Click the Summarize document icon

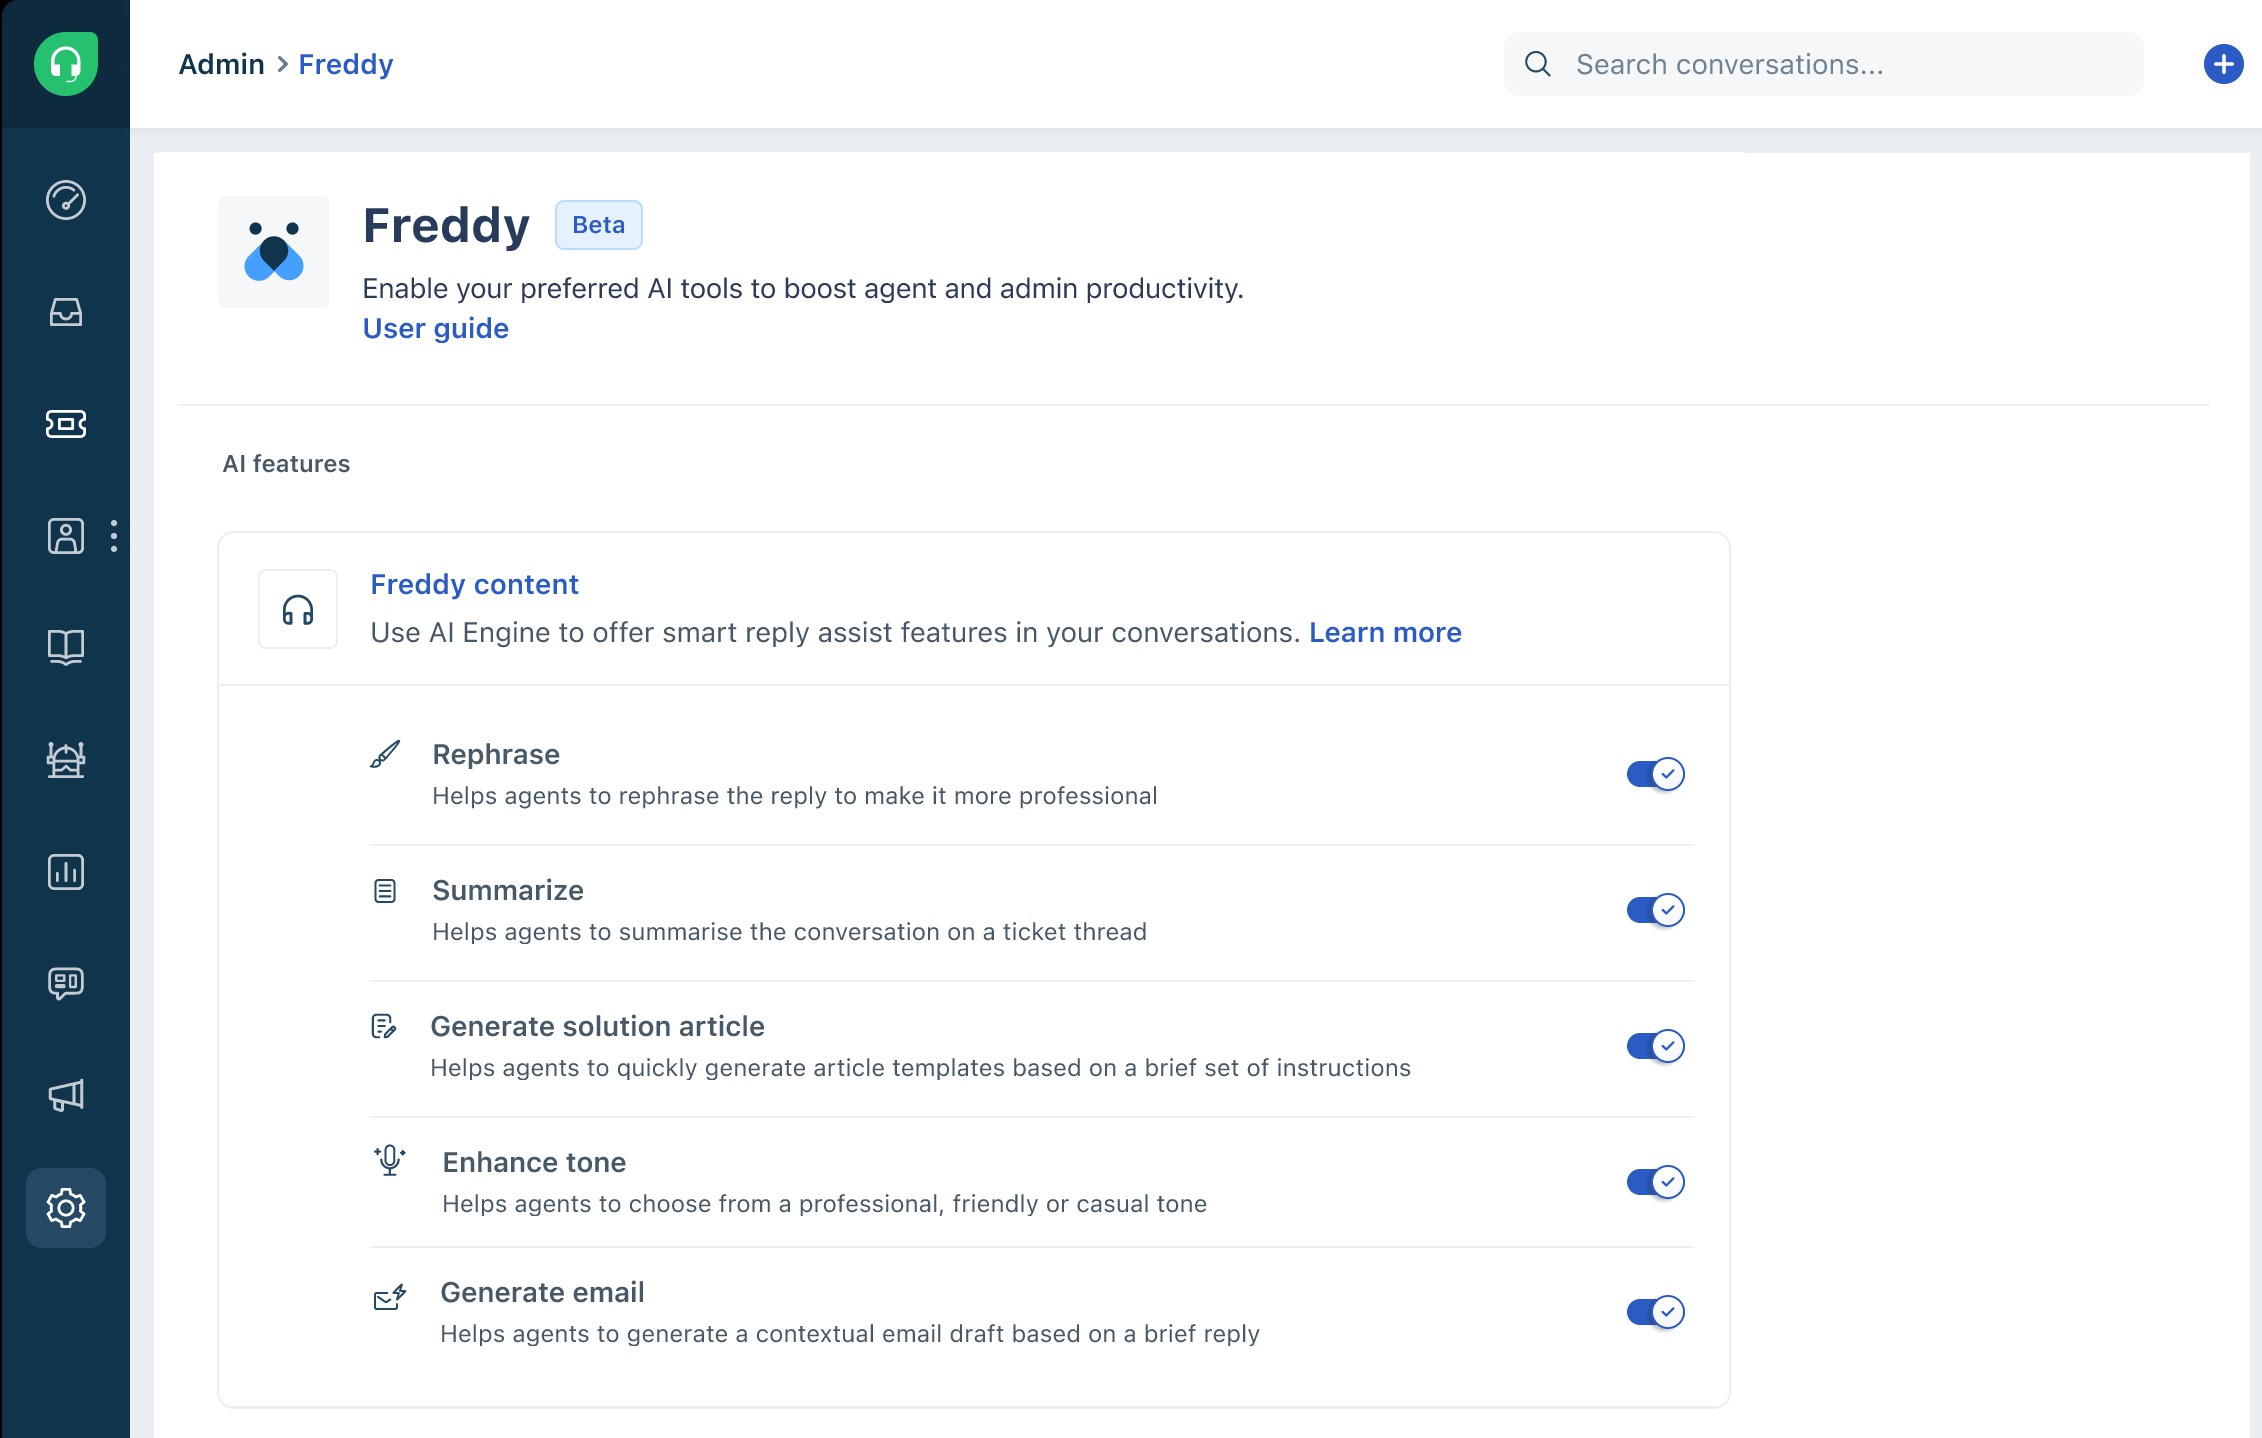(x=385, y=890)
